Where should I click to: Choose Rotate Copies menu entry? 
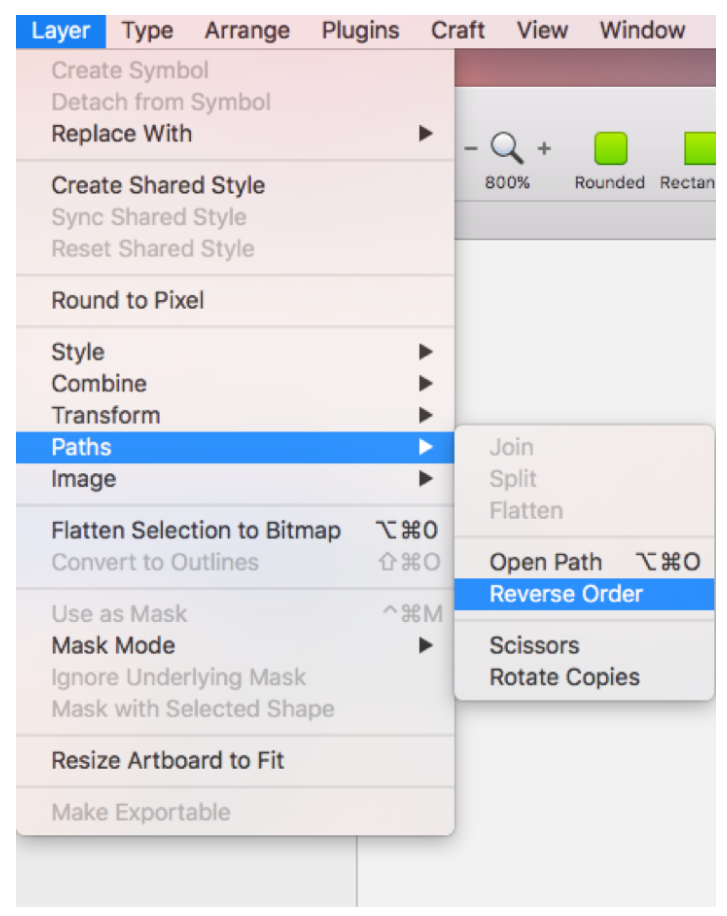pyautogui.click(x=564, y=677)
